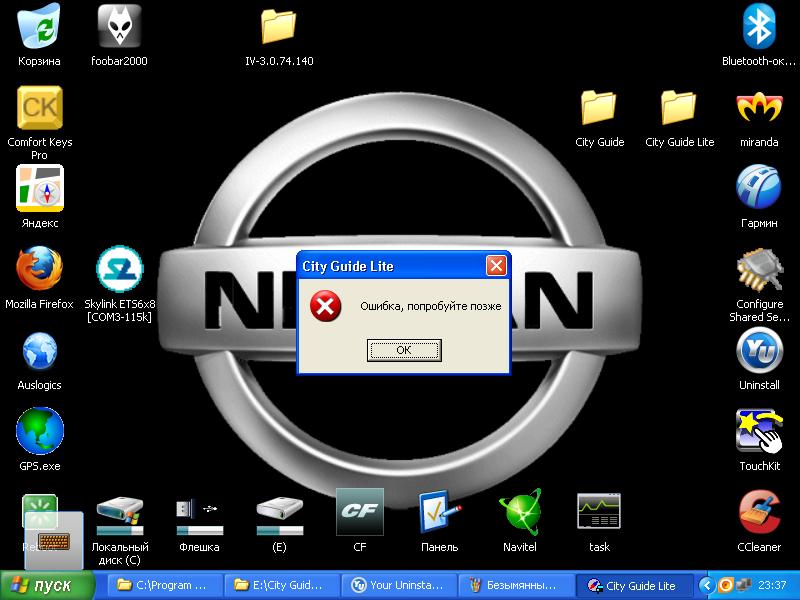The height and width of the screenshot is (600, 800).
Task: Switch to the C:\Program taskbar window
Action: pyautogui.click(x=163, y=585)
